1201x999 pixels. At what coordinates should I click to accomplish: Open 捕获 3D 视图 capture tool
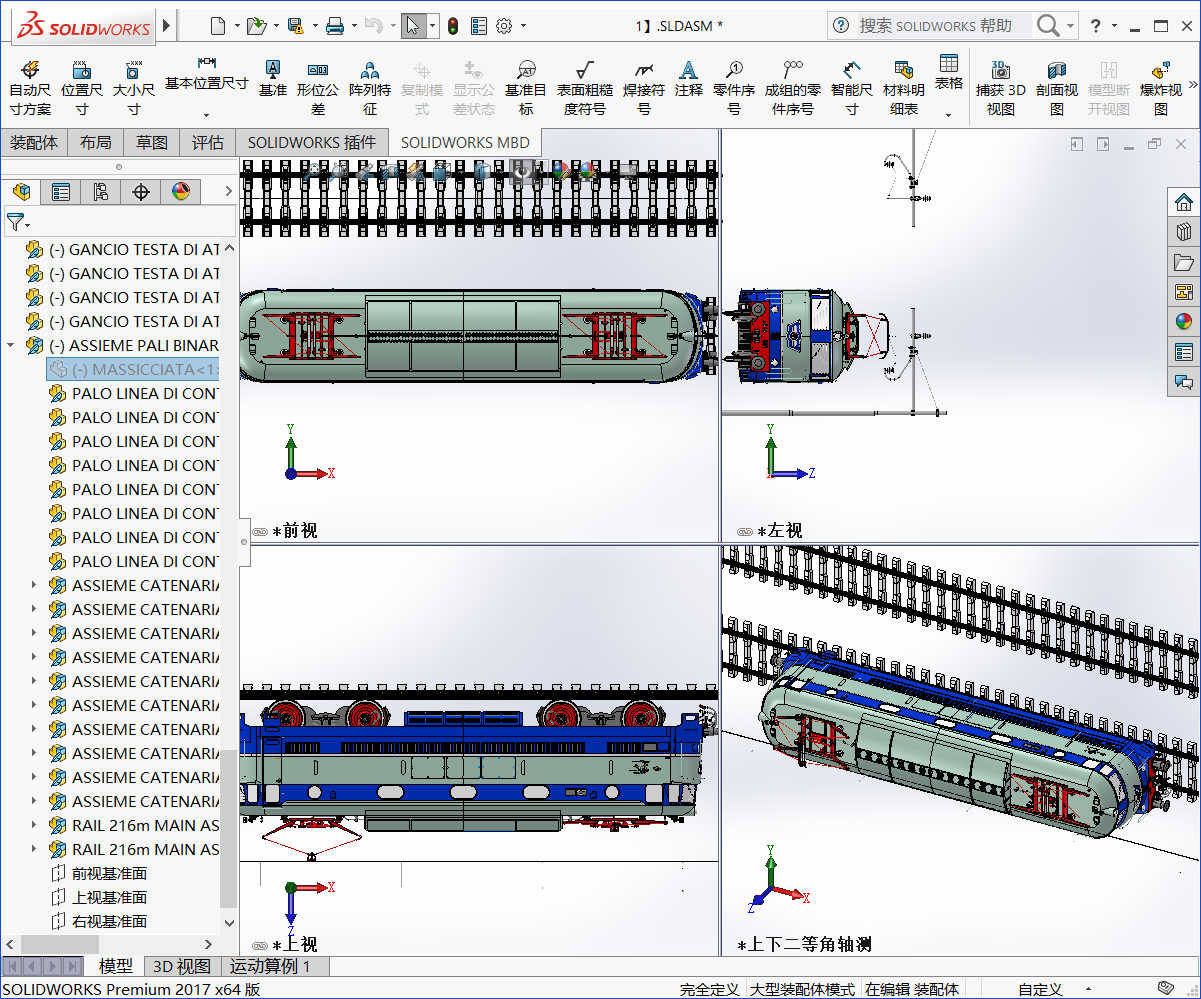pos(1001,87)
